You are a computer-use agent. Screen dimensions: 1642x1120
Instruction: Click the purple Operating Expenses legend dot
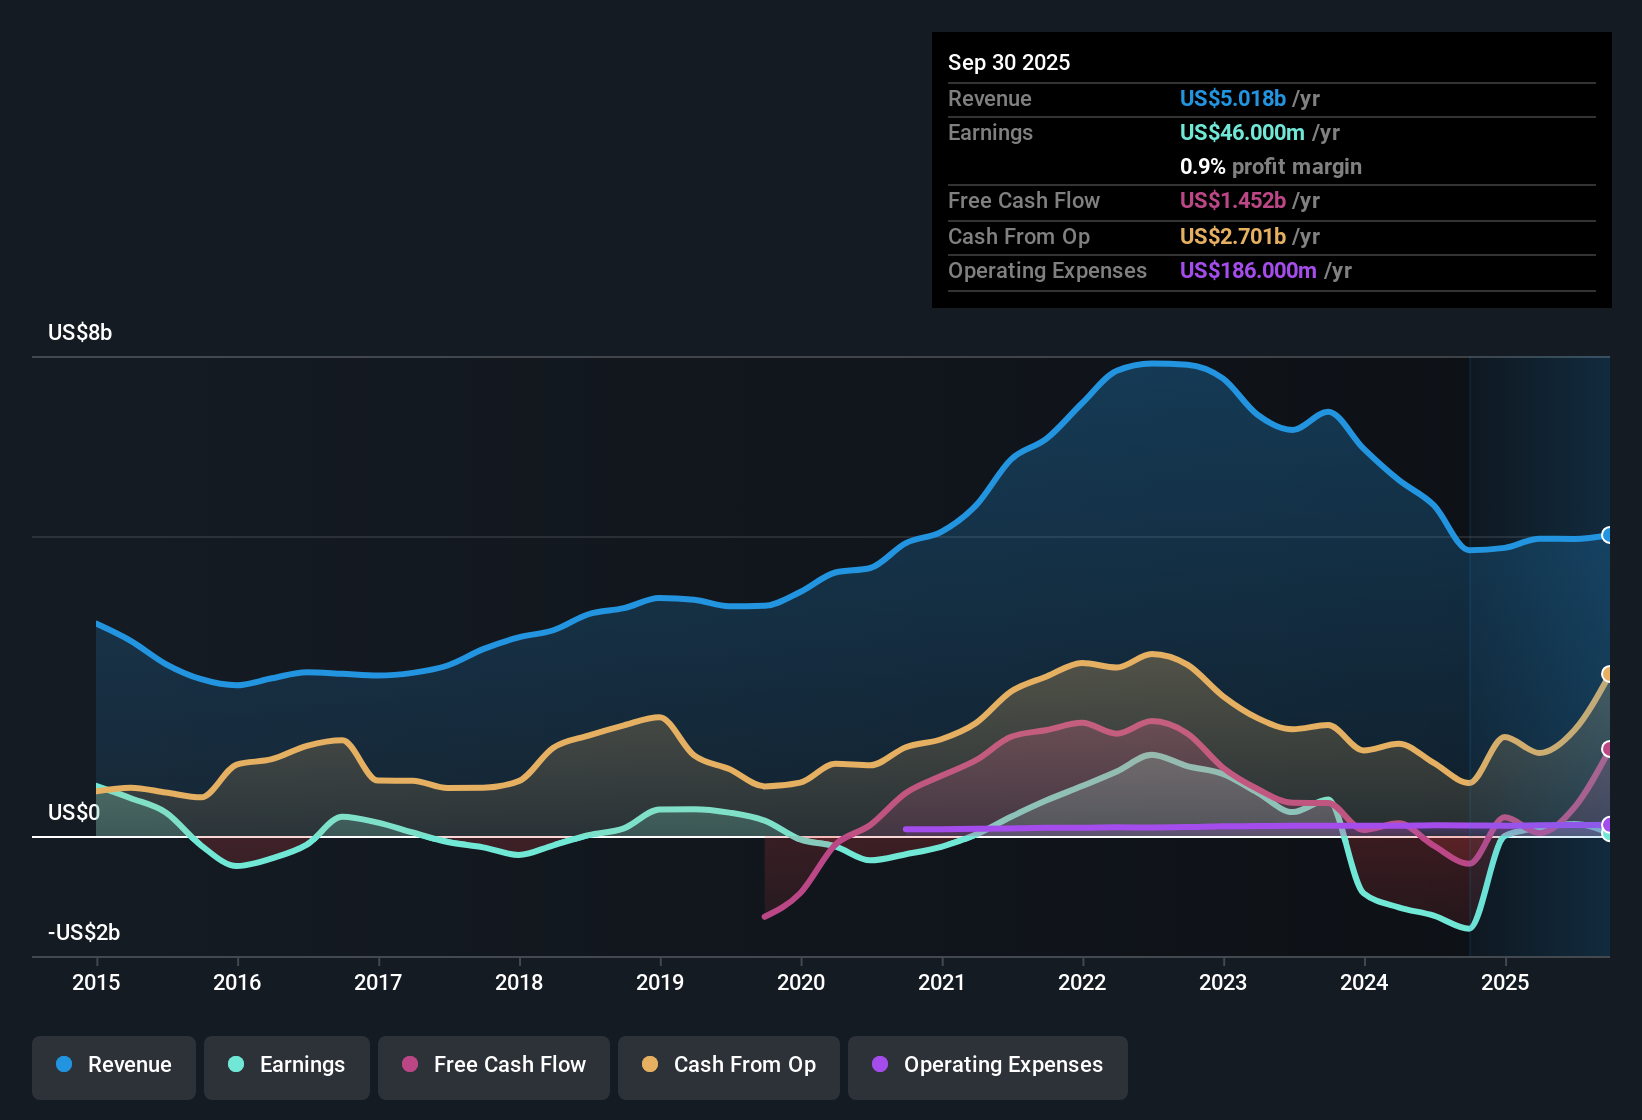coord(880,1065)
